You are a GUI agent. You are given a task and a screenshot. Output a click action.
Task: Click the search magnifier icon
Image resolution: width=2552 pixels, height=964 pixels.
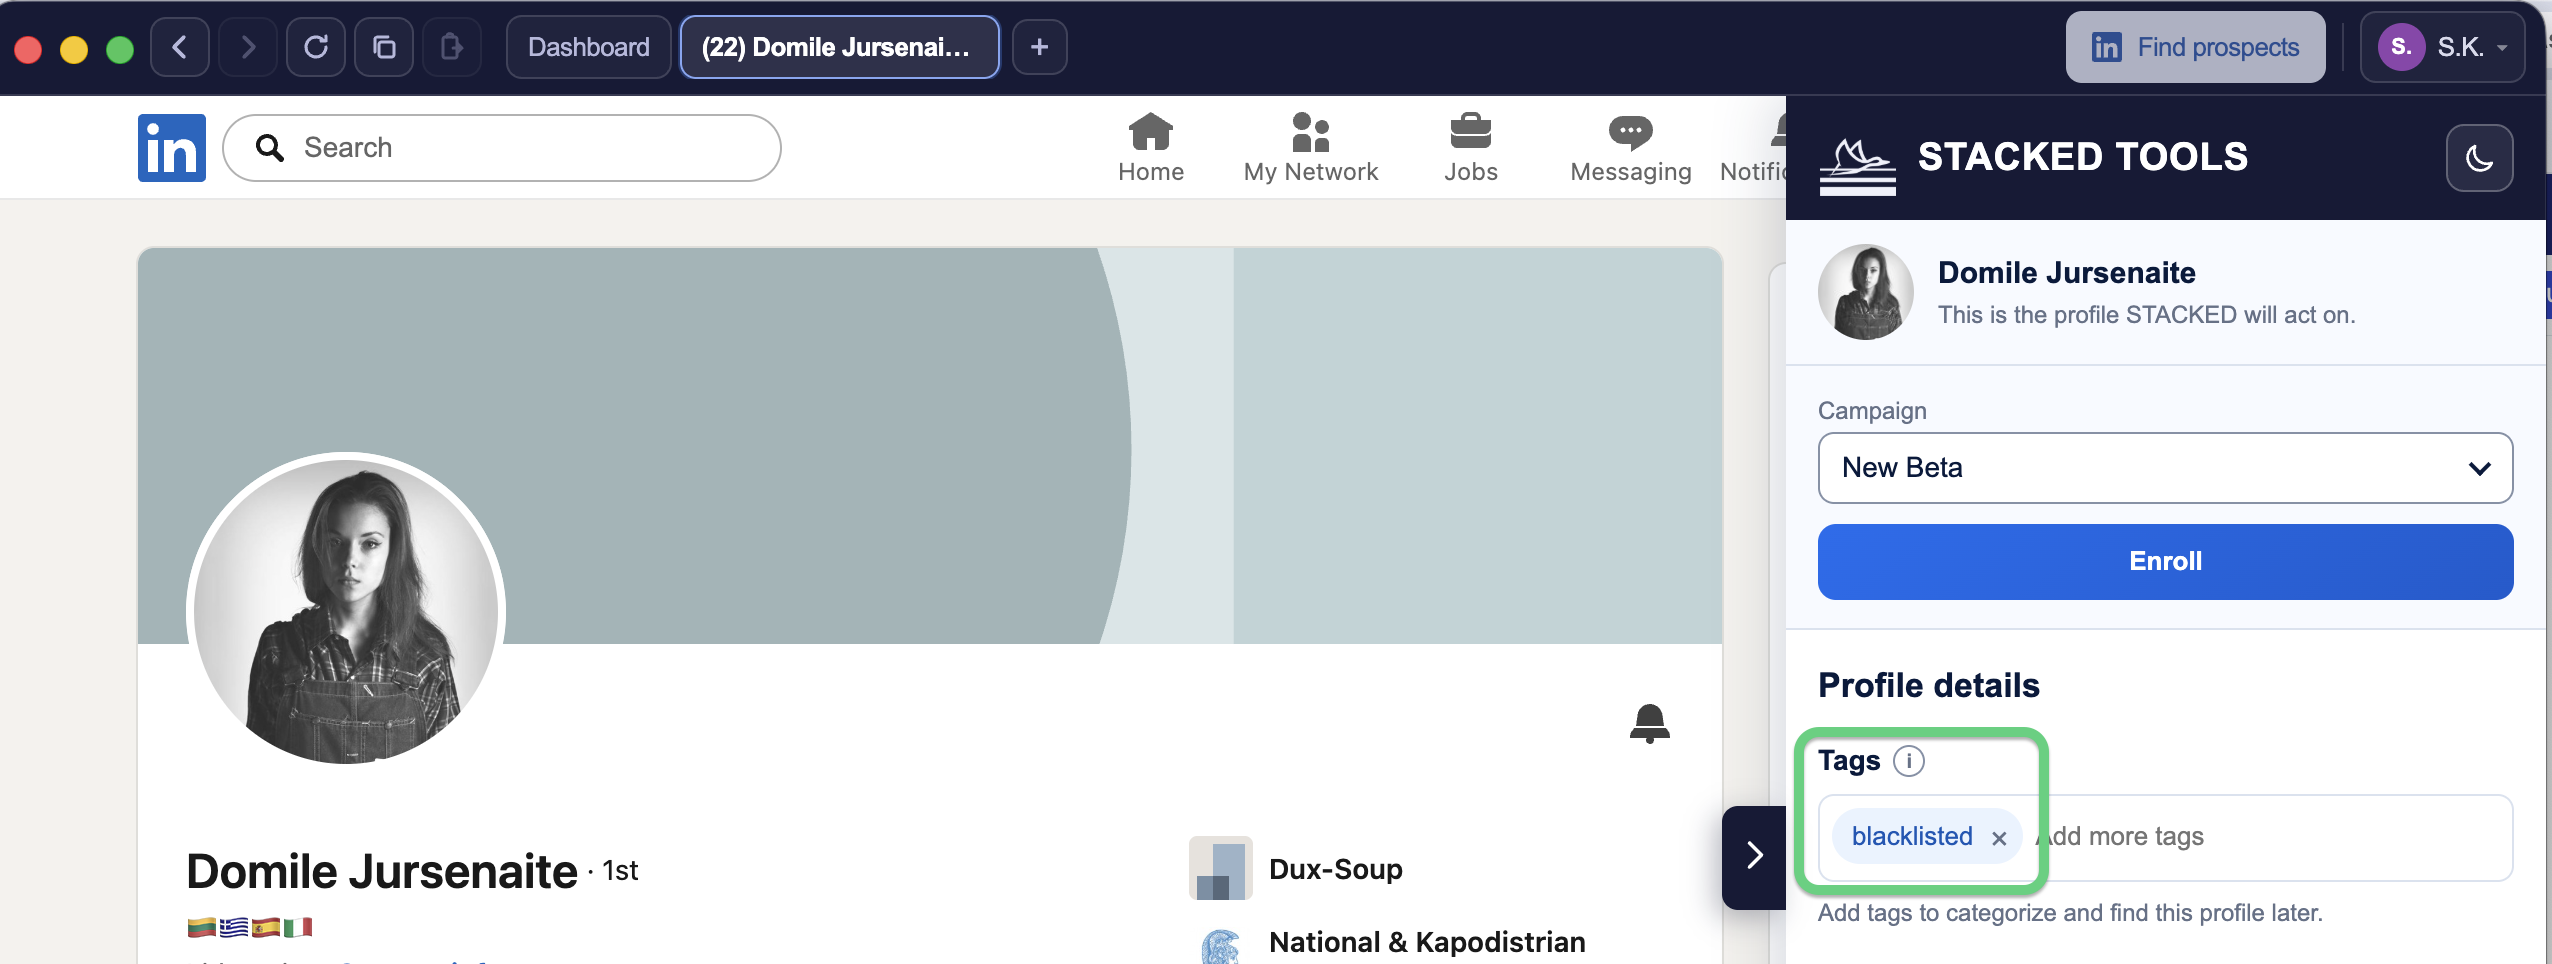(270, 148)
